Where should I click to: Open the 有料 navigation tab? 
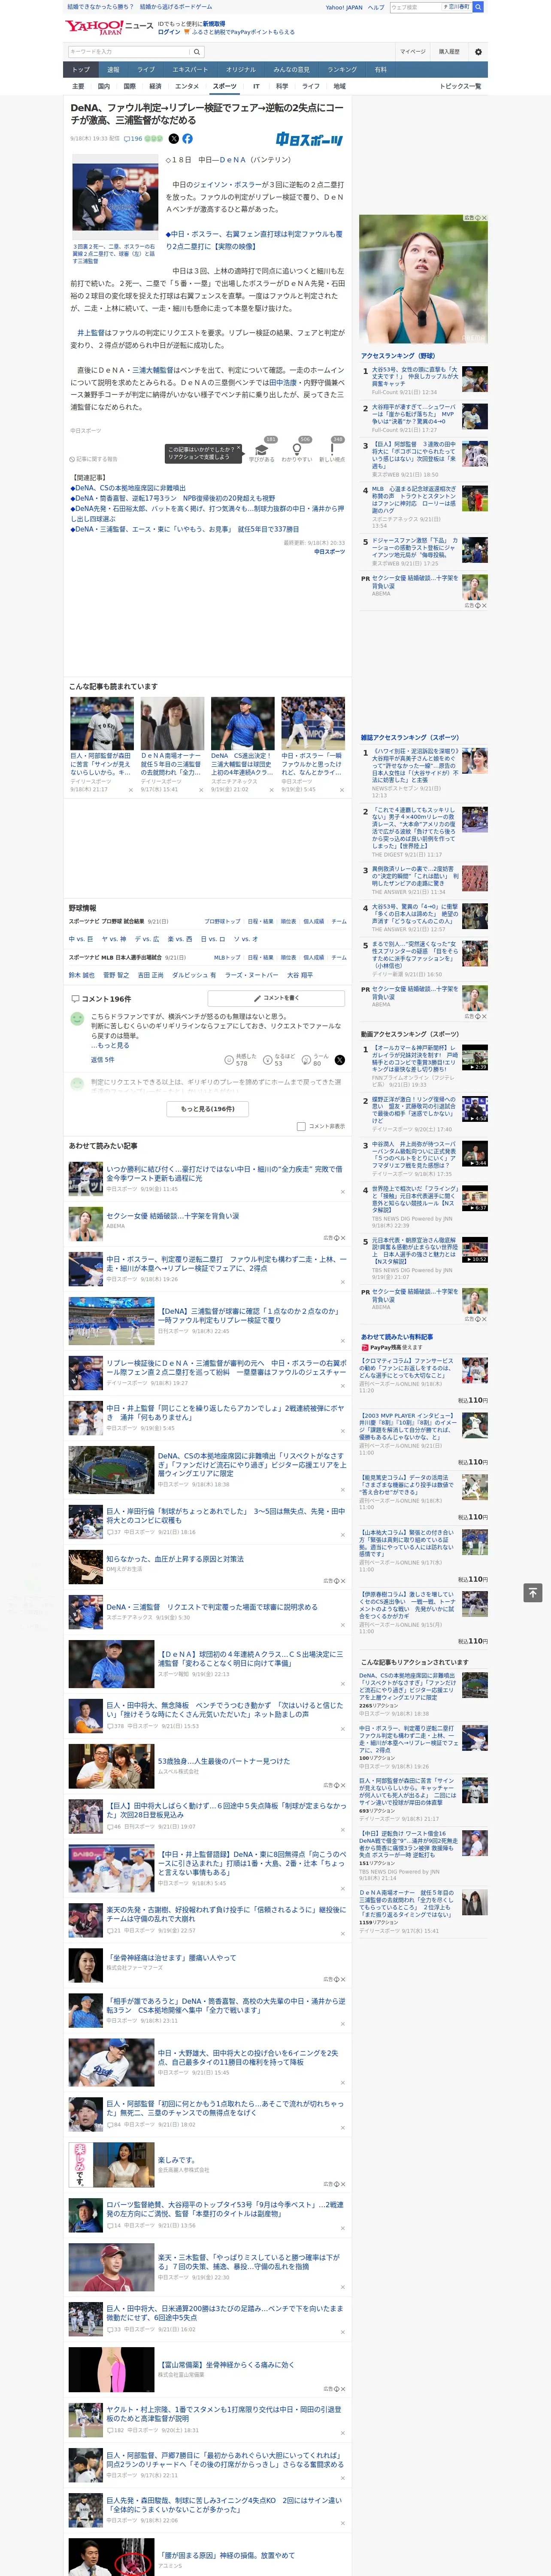tap(380, 70)
